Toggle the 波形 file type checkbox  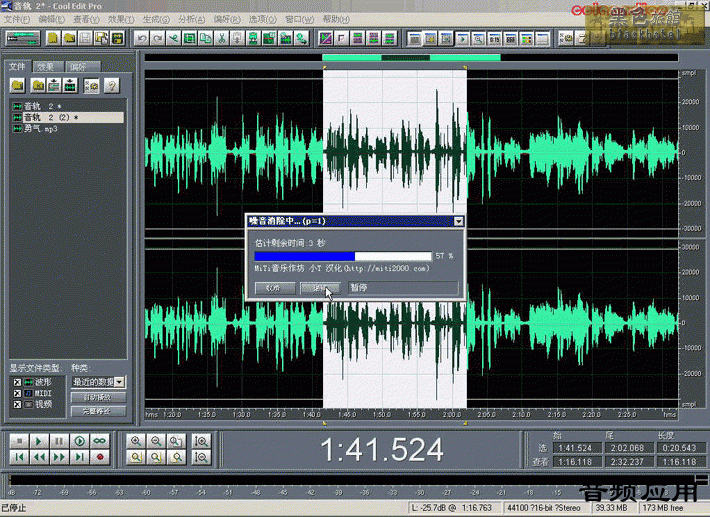pos(17,382)
